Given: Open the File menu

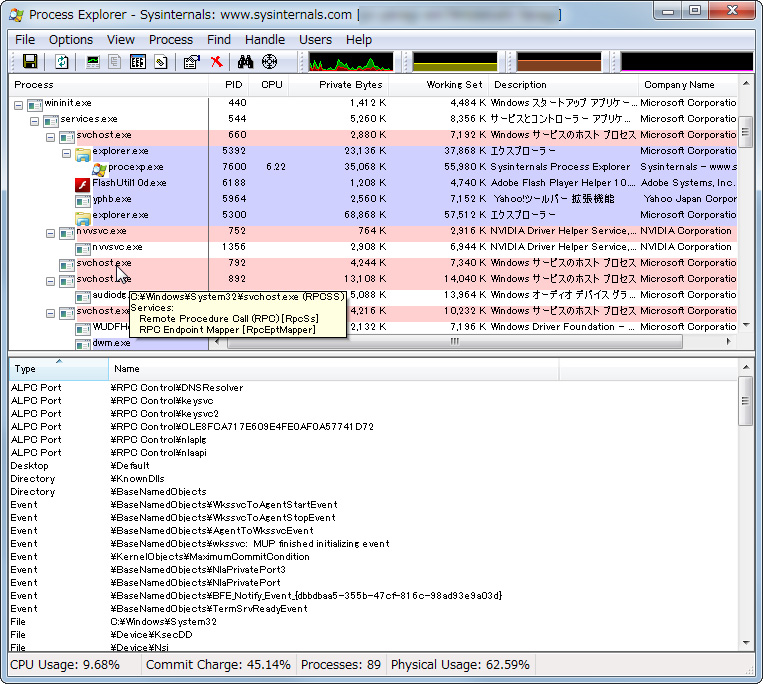Looking at the screenshot, I should (x=25, y=39).
